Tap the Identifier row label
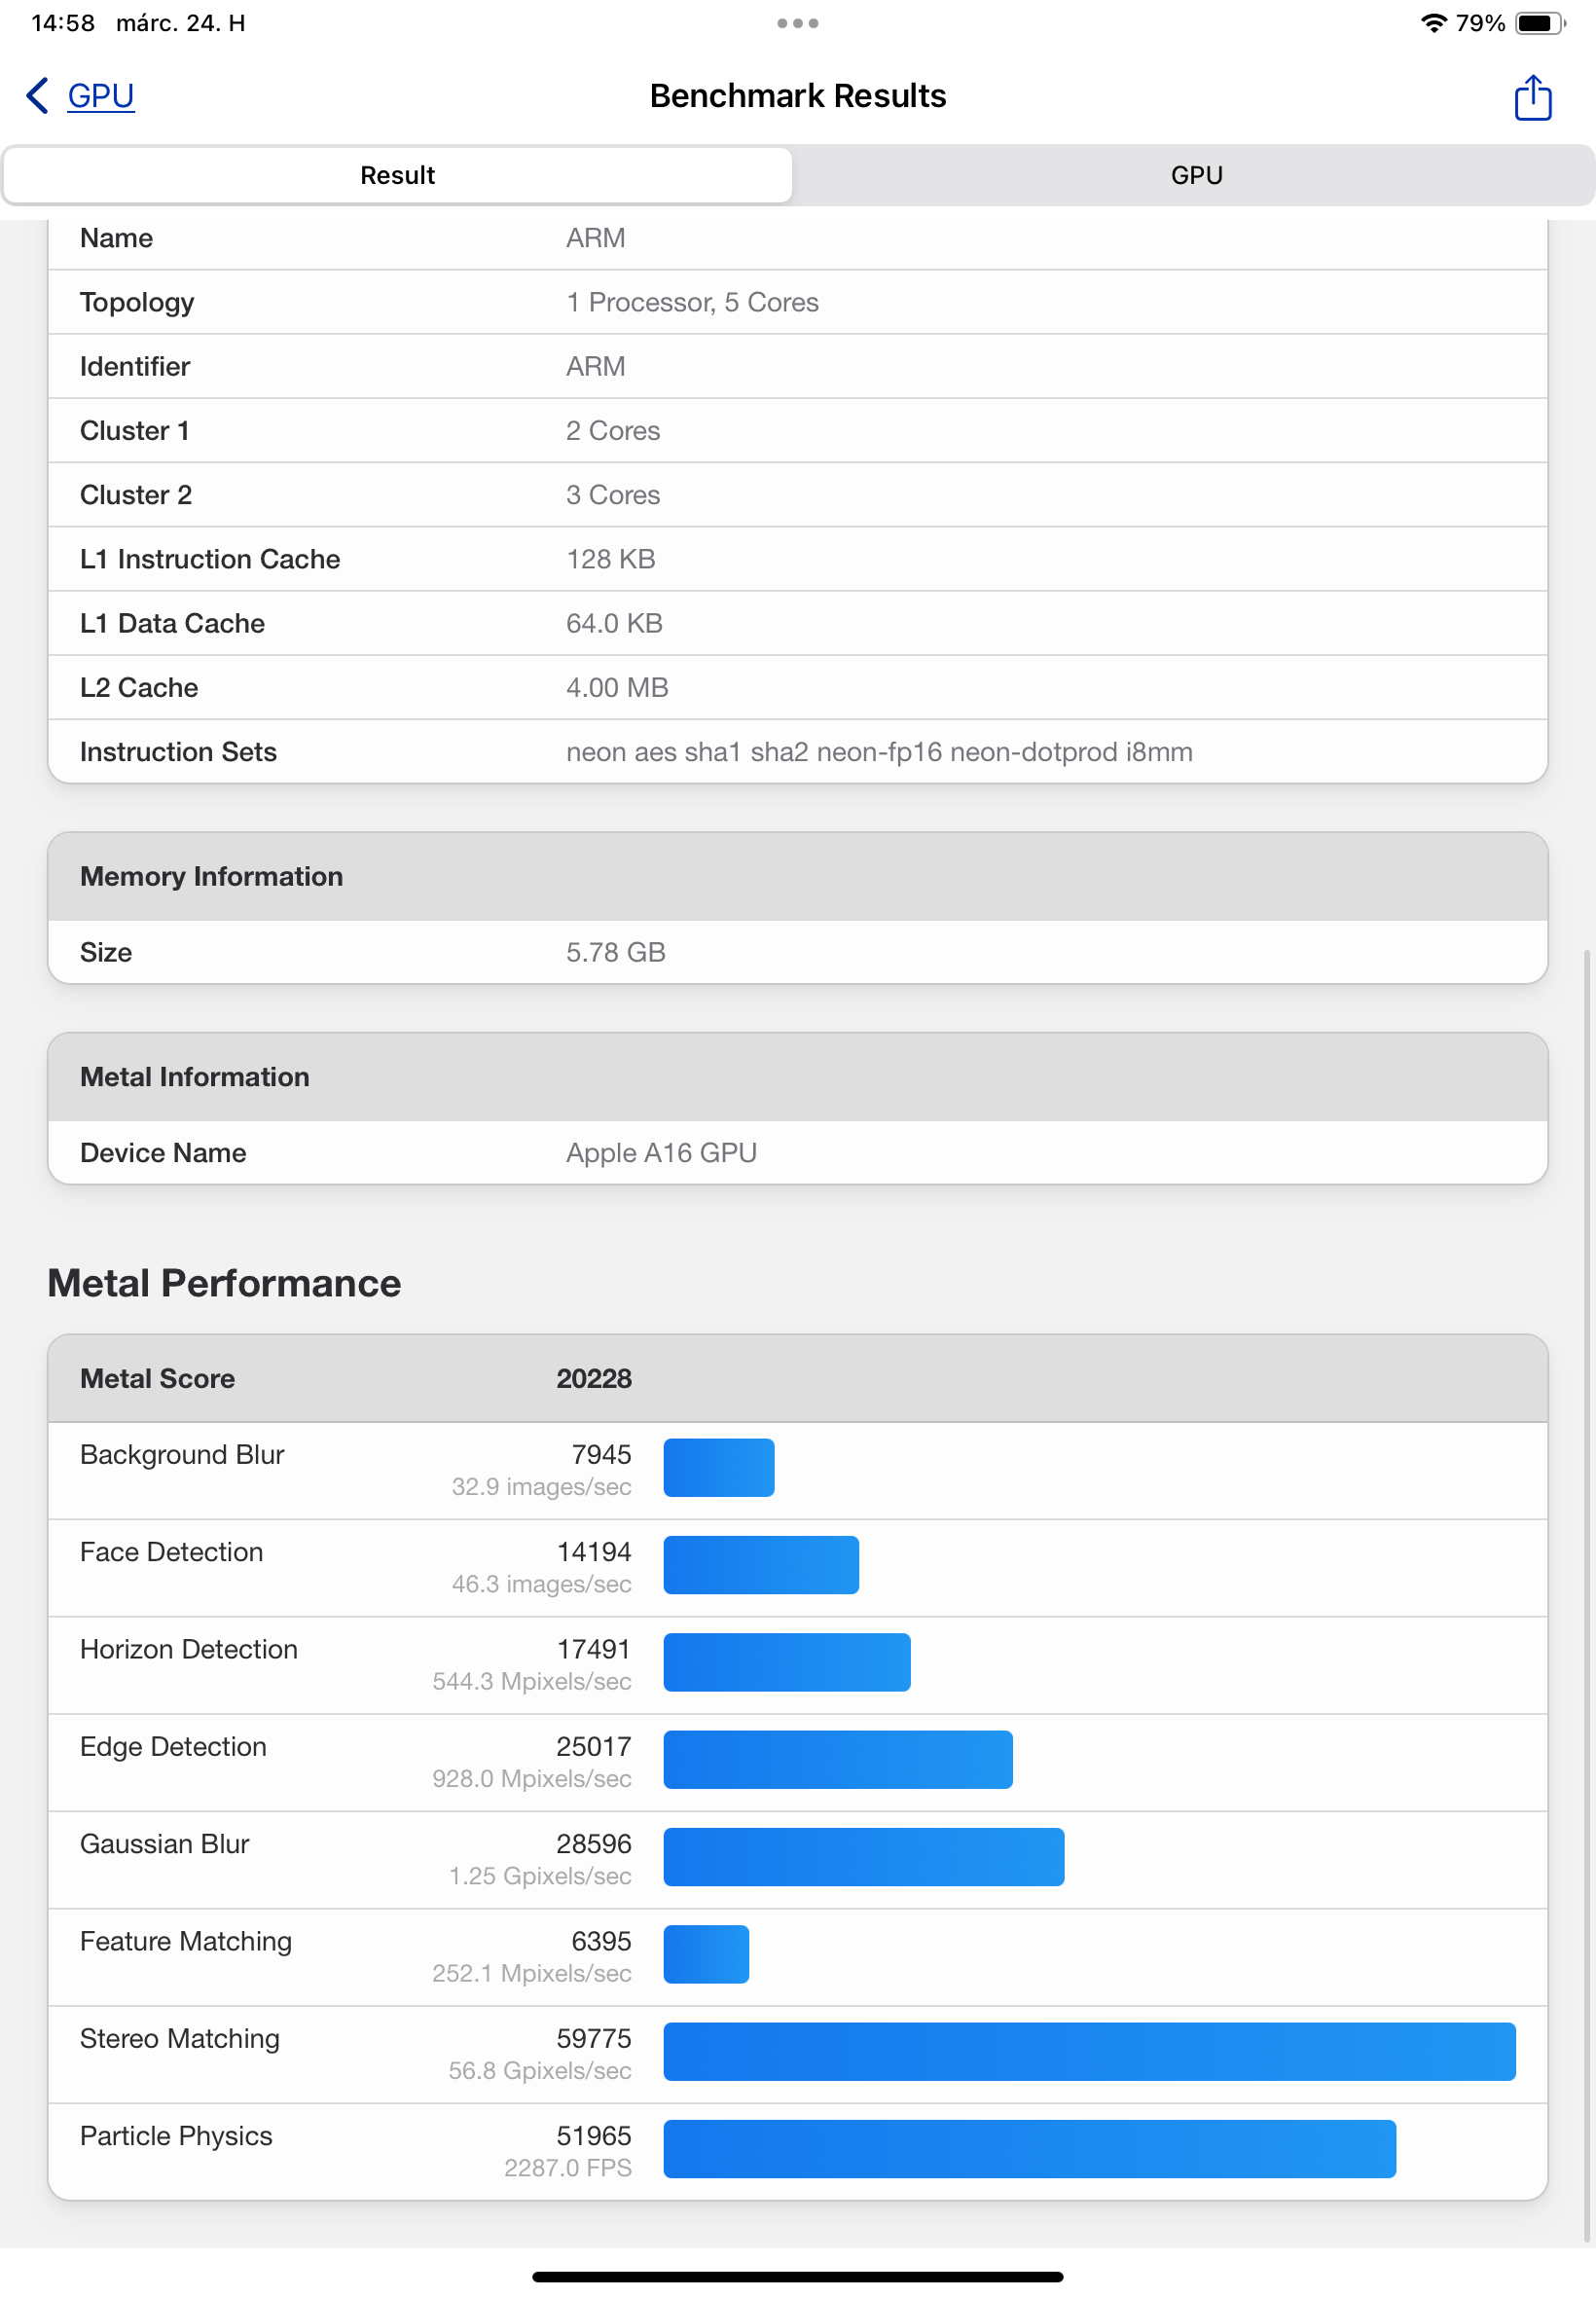This screenshot has width=1596, height=2297. pos(135,366)
